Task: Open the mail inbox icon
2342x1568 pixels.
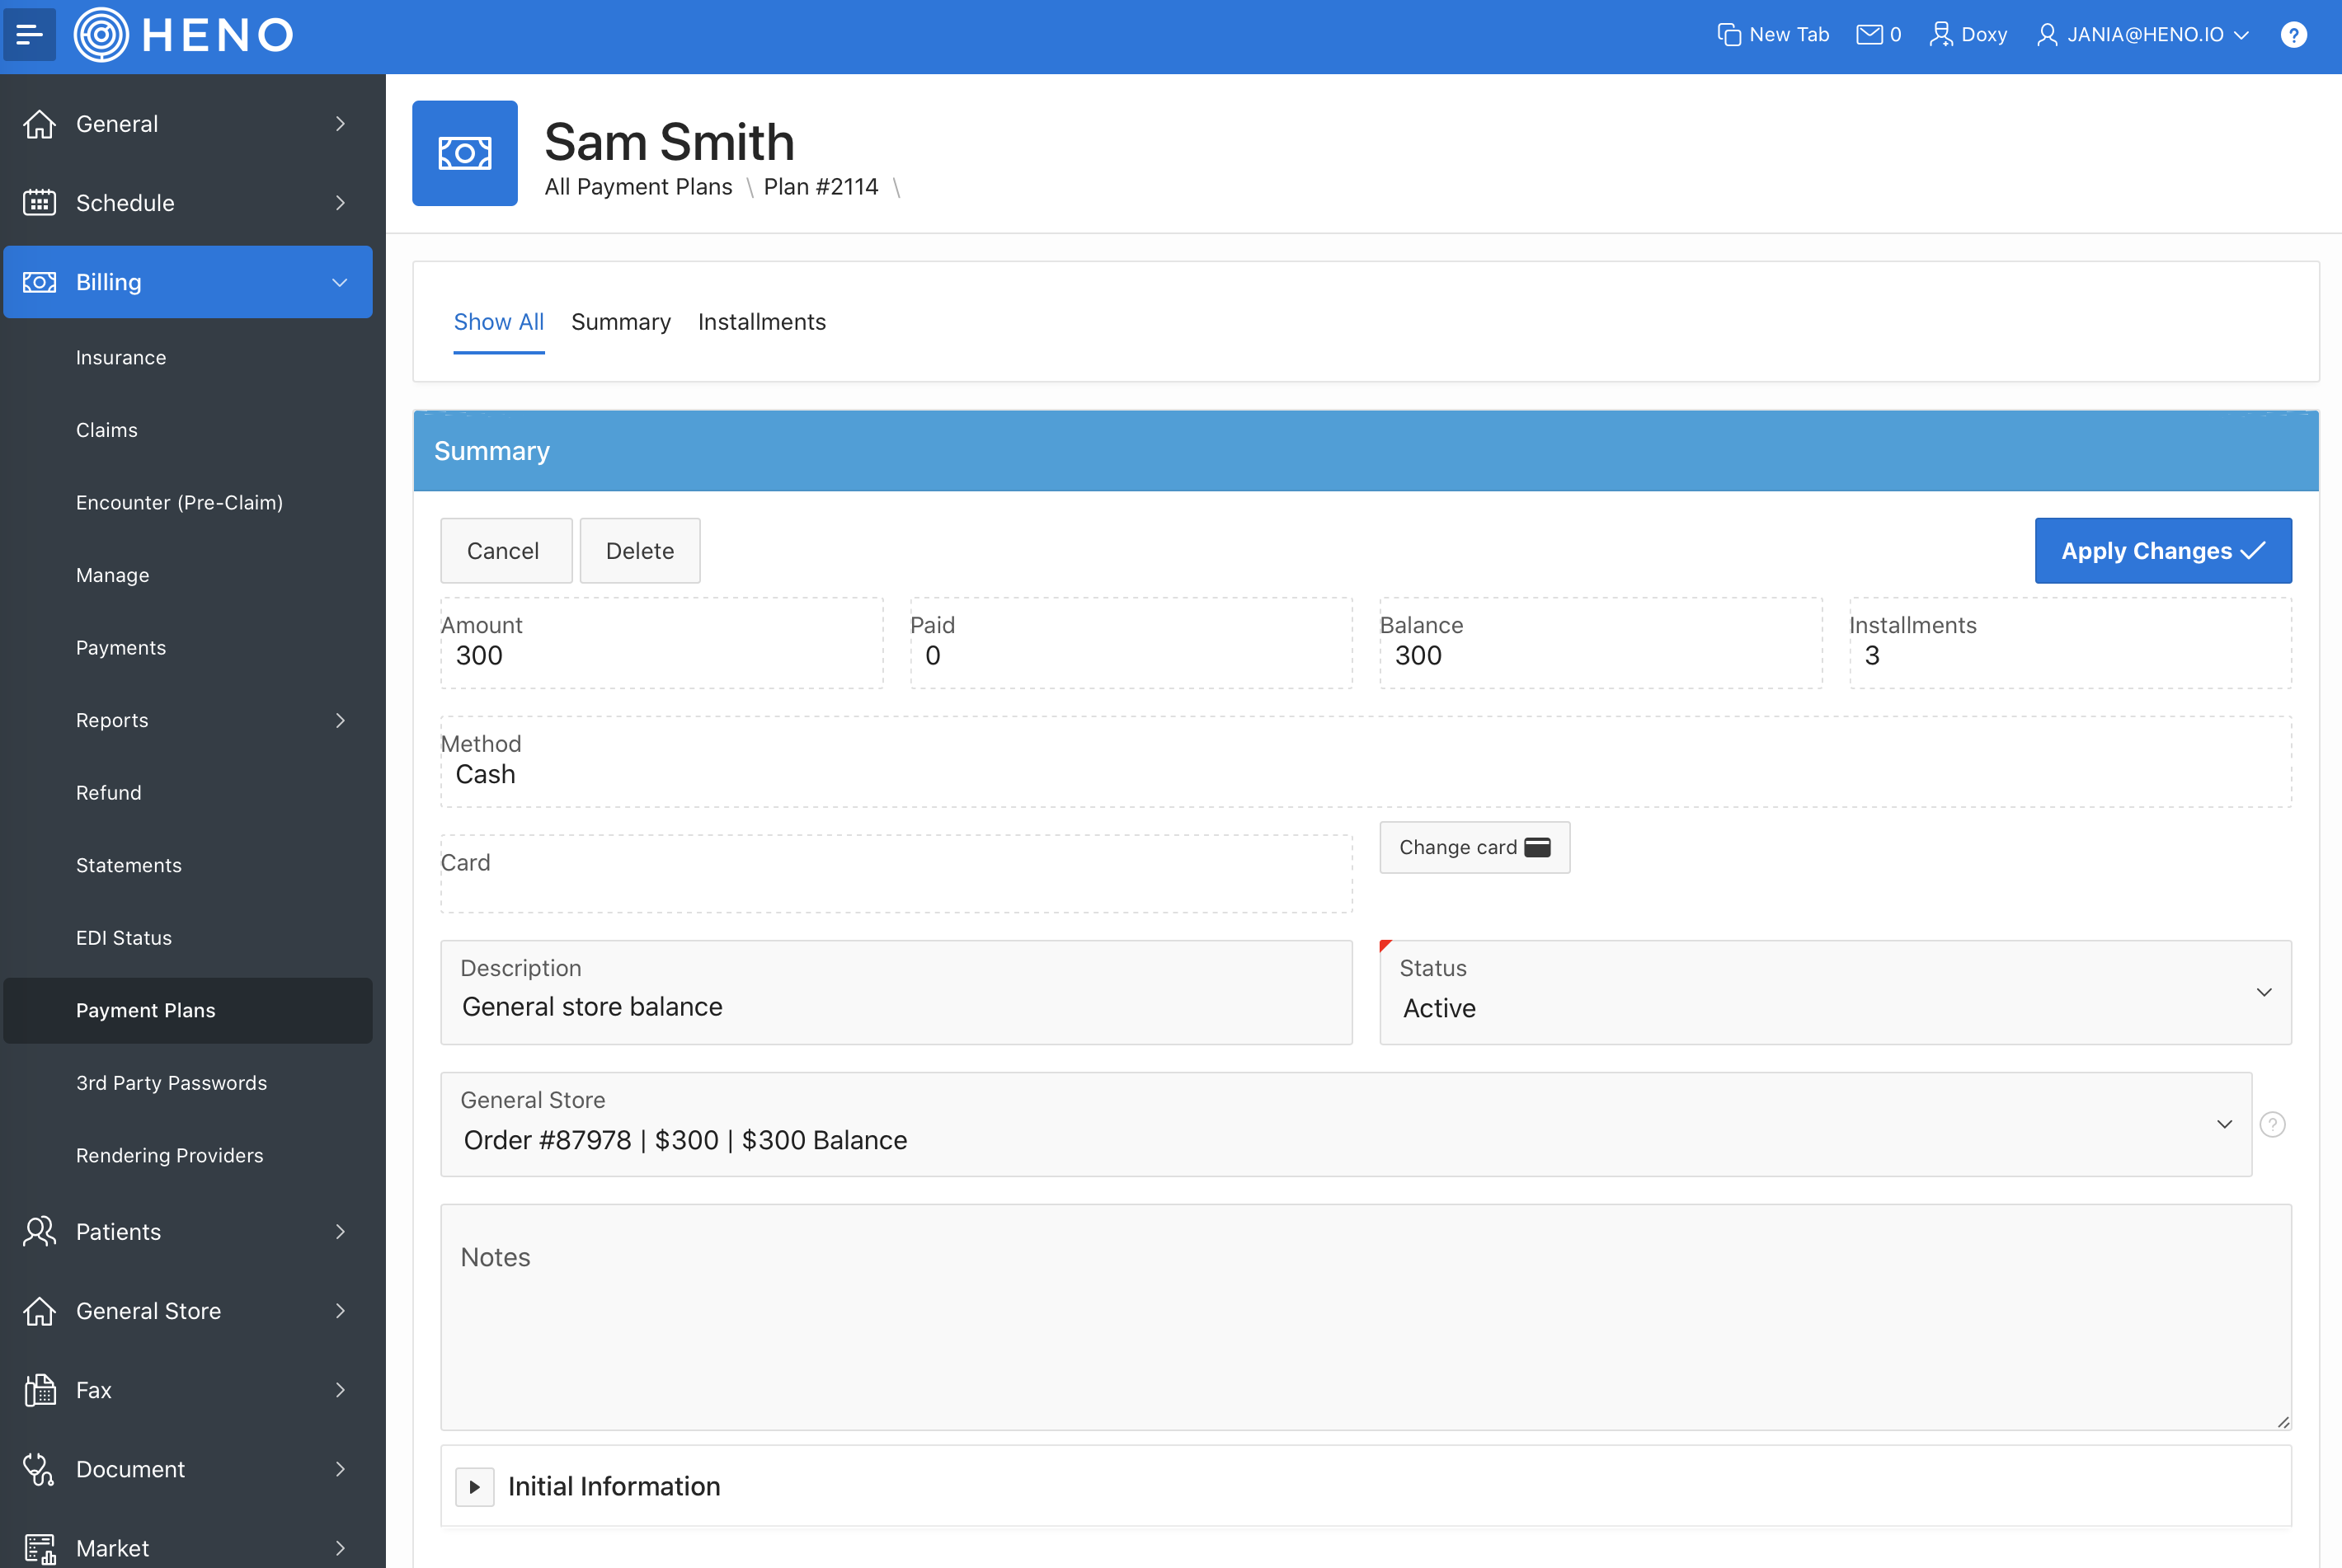Action: click(x=1868, y=35)
